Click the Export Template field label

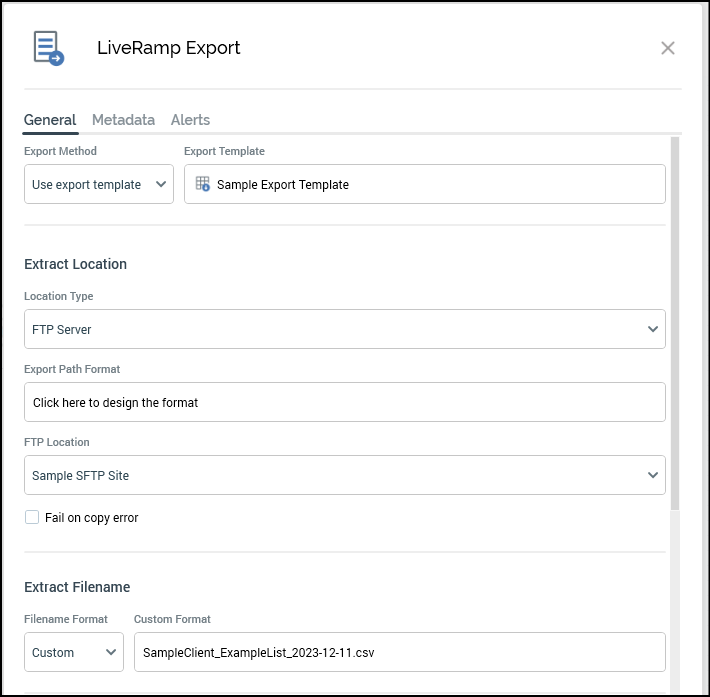point(224,151)
